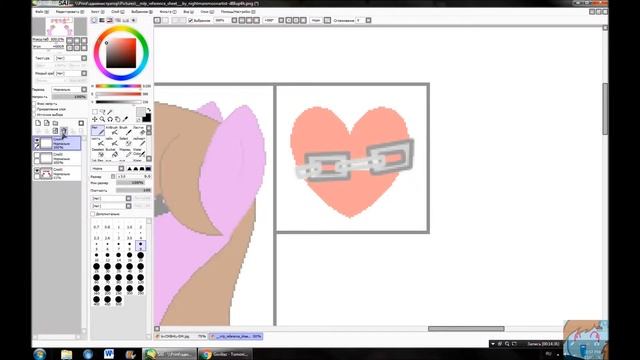The height and width of the screenshot is (360, 640).
Task: Open the stabilizer value dropdown
Action: 368,20
